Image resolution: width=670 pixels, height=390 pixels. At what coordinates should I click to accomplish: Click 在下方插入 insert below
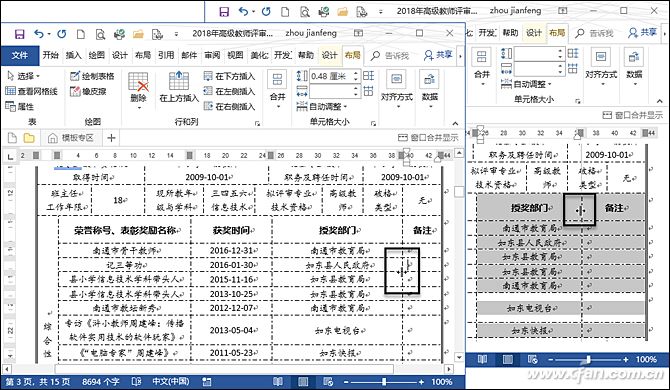point(229,76)
